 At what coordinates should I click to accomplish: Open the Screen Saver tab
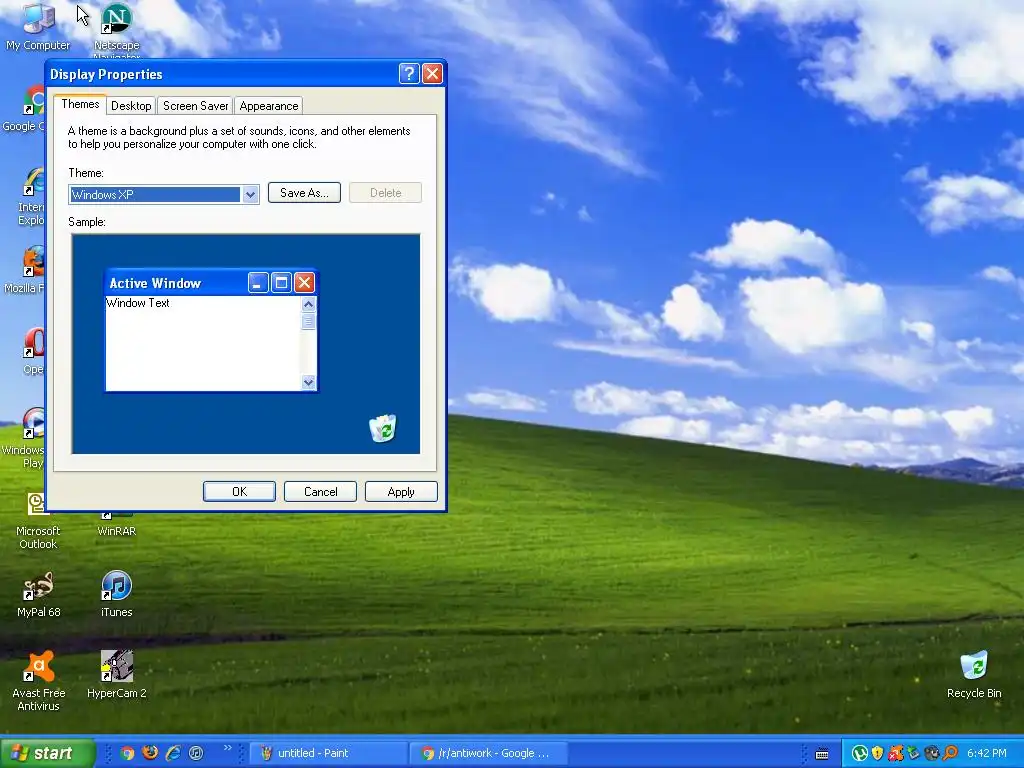coord(195,106)
